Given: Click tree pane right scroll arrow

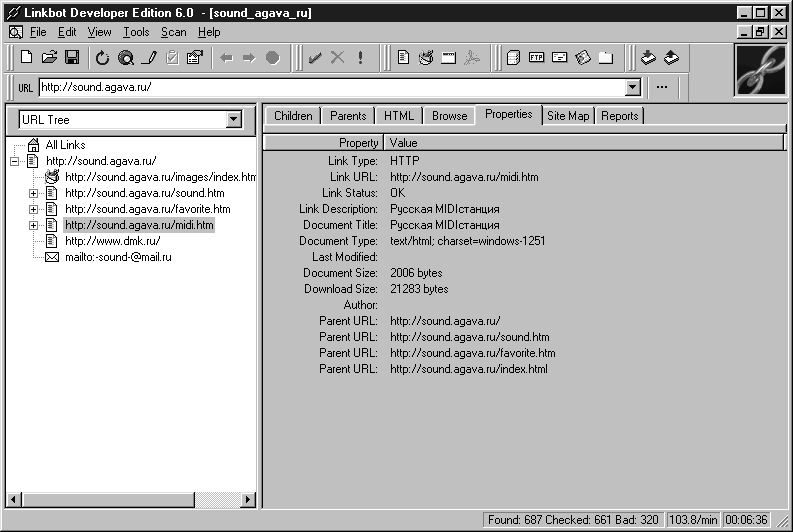Looking at the screenshot, I should click(x=248, y=500).
